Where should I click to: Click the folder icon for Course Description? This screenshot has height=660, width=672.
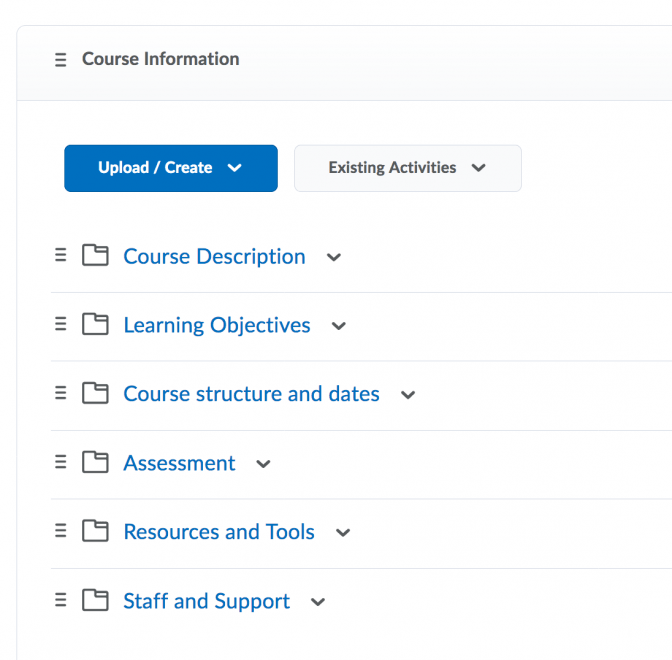coord(95,256)
